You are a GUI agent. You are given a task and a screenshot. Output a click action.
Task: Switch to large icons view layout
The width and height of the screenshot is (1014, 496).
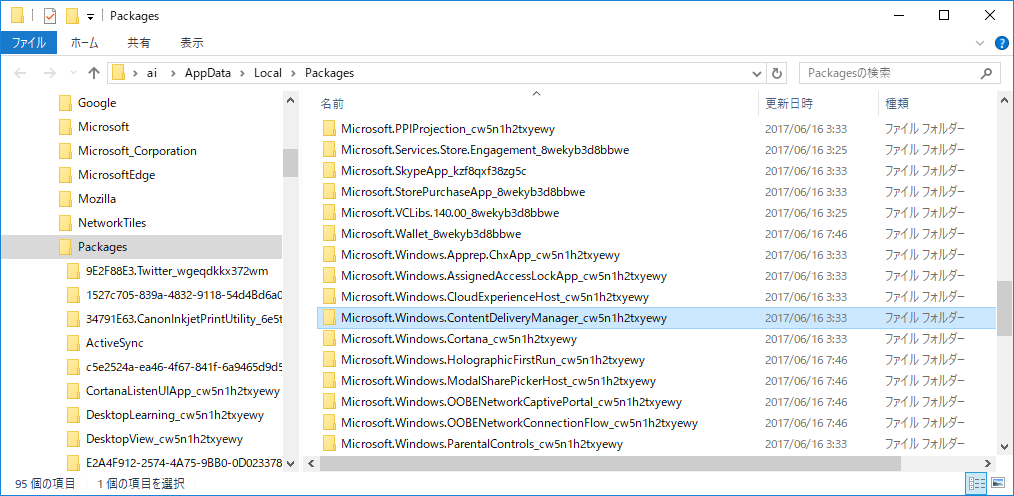tap(998, 484)
